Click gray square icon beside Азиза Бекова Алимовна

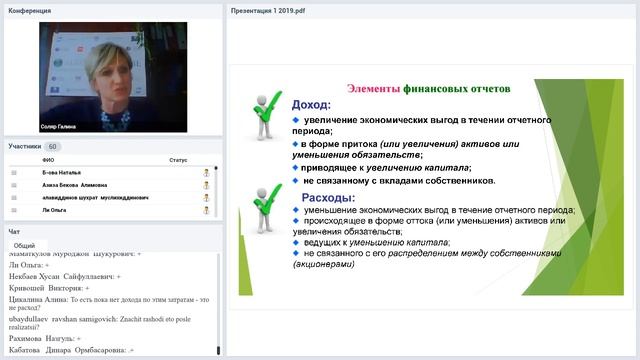14,185
